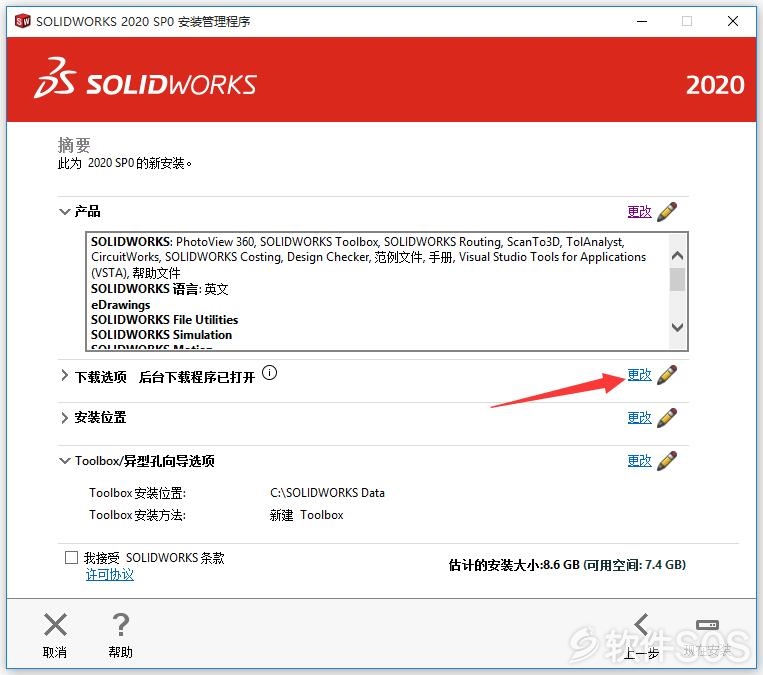This screenshot has height=675, width=763.
Task: Click the 取消 X icon
Action: tap(55, 624)
